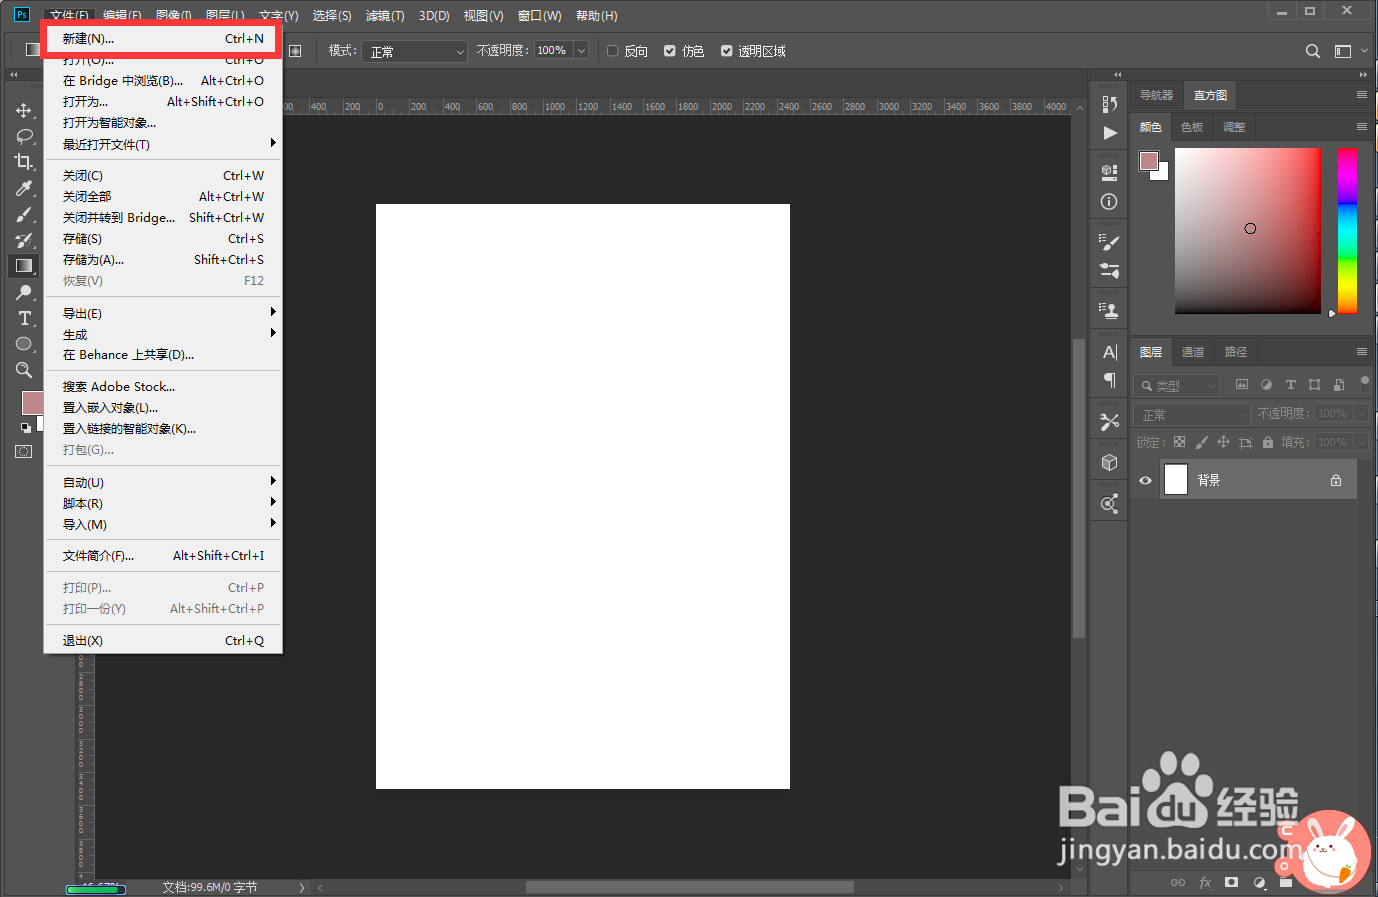
Task: Lock transparent pixels icon
Action: pyautogui.click(x=1179, y=442)
